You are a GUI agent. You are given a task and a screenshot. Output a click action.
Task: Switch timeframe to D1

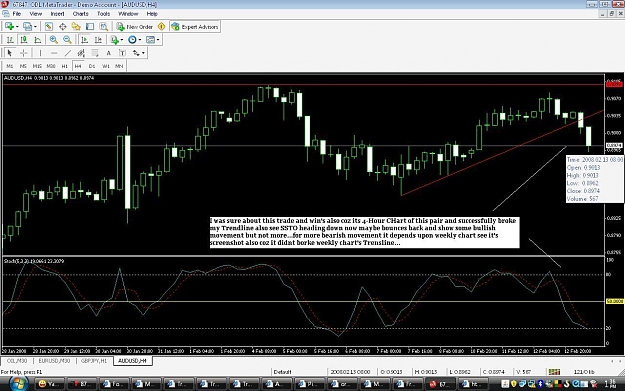tap(92, 66)
